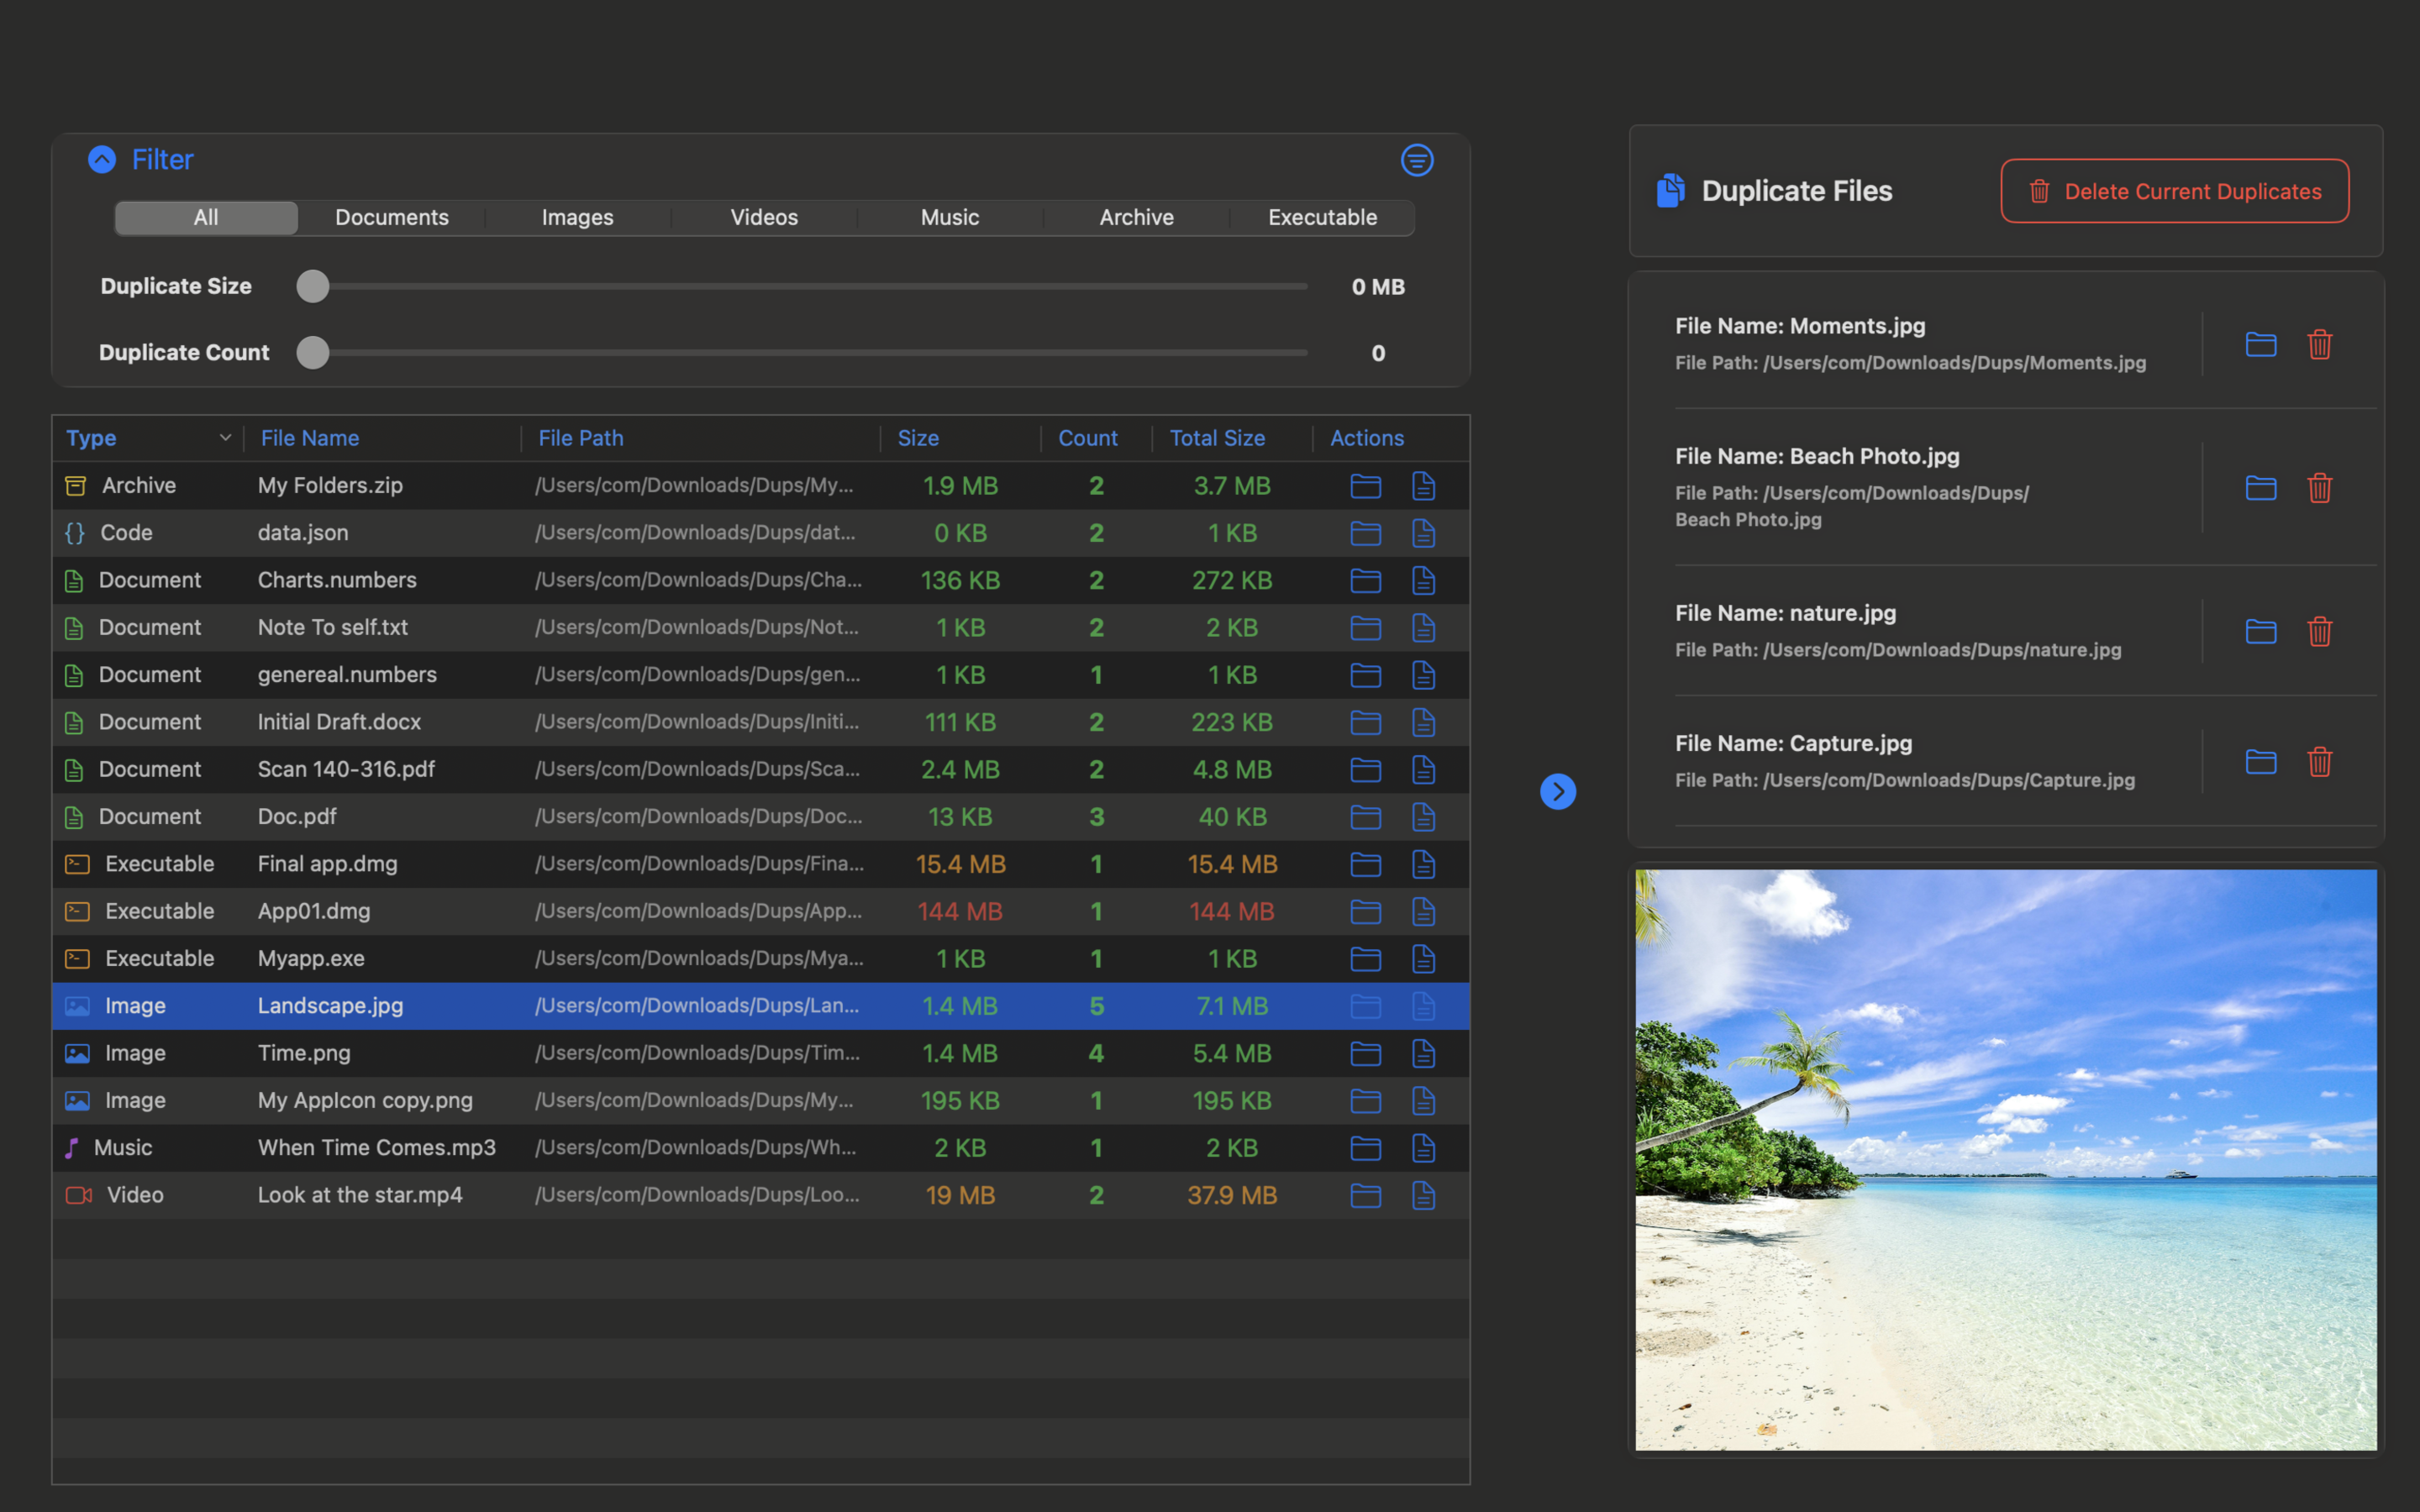2420x1512 pixels.
Task: Select the Time.png file name
Action: click(304, 1053)
